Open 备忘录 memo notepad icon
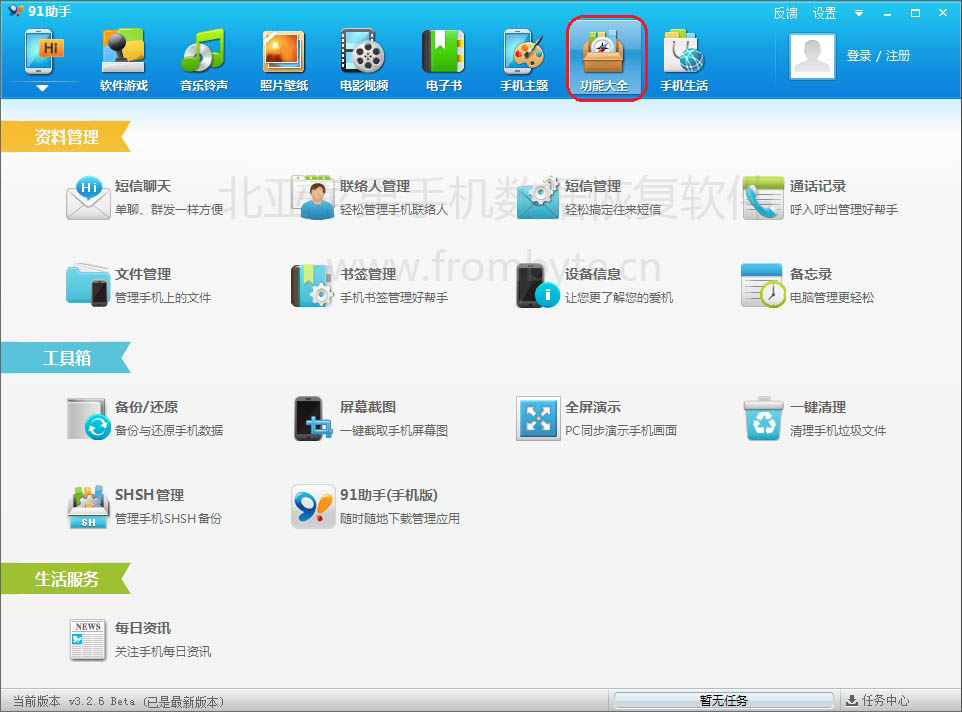The height and width of the screenshot is (712, 962). [763, 285]
